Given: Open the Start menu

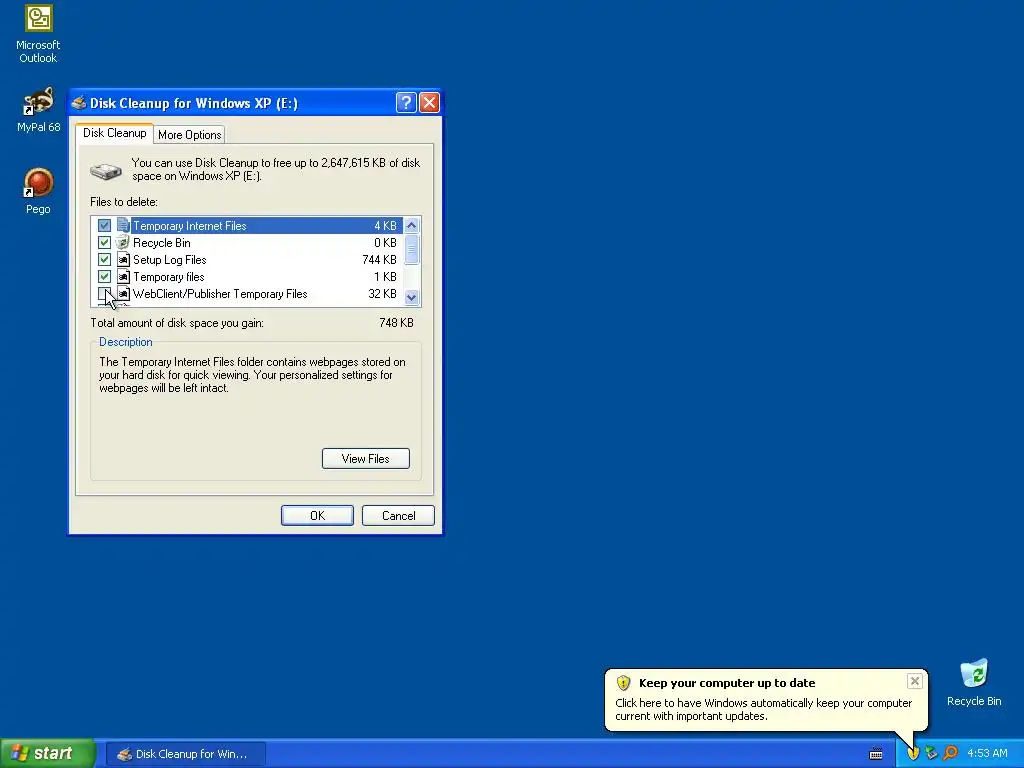Looking at the screenshot, I should pyautogui.click(x=47, y=753).
